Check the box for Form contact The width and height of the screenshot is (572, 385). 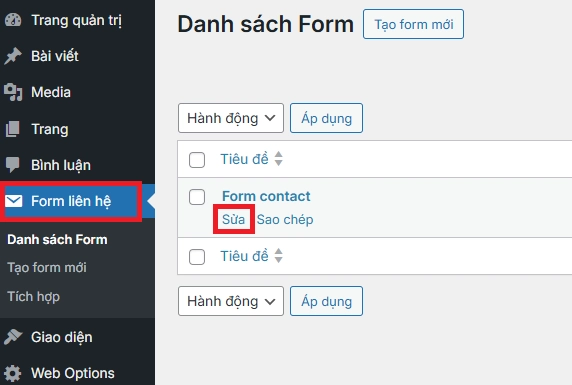tap(197, 197)
